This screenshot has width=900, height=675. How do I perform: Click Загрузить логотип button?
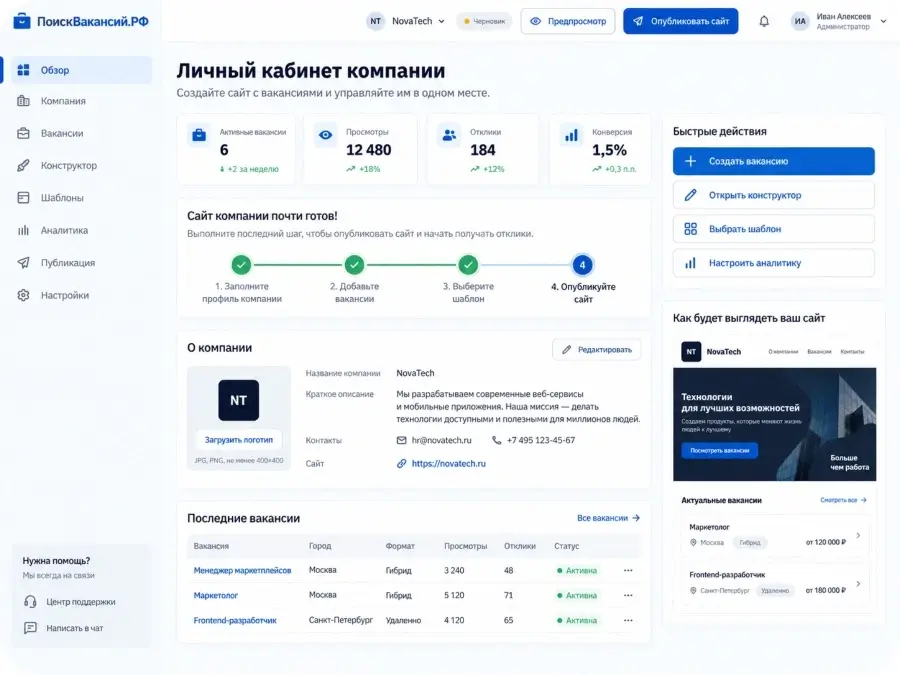pos(239,440)
